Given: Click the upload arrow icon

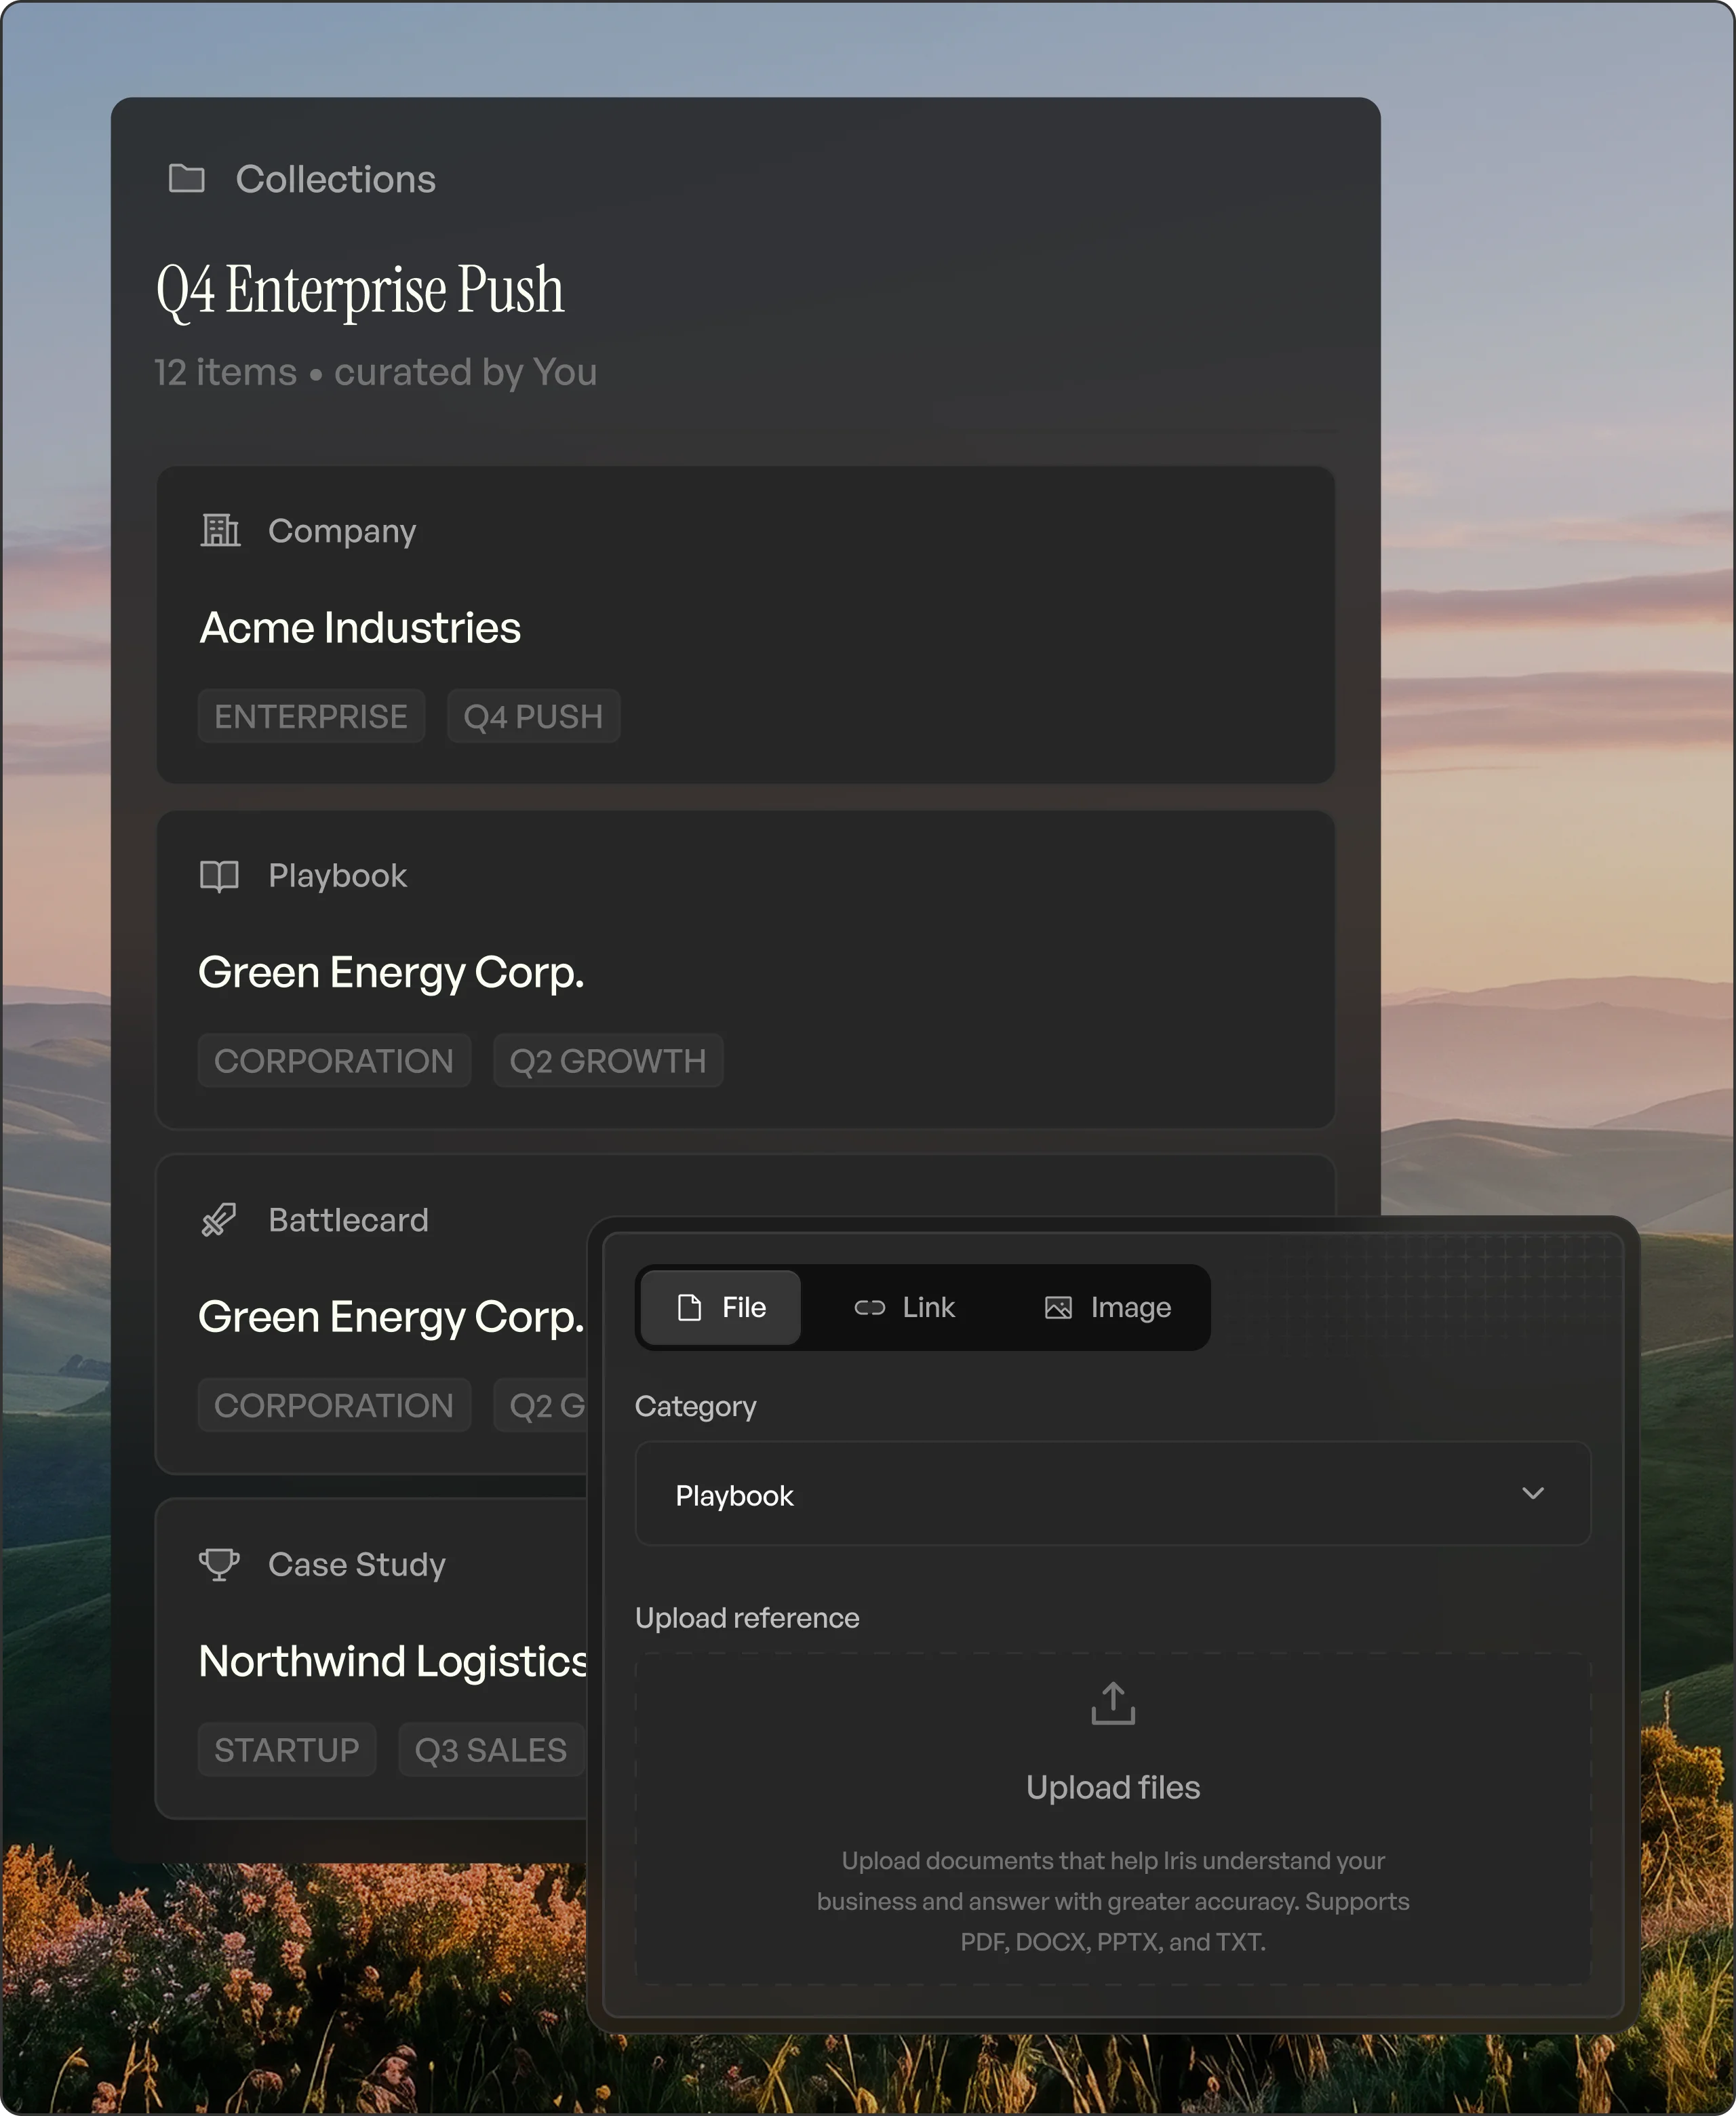Looking at the screenshot, I should [1113, 1703].
